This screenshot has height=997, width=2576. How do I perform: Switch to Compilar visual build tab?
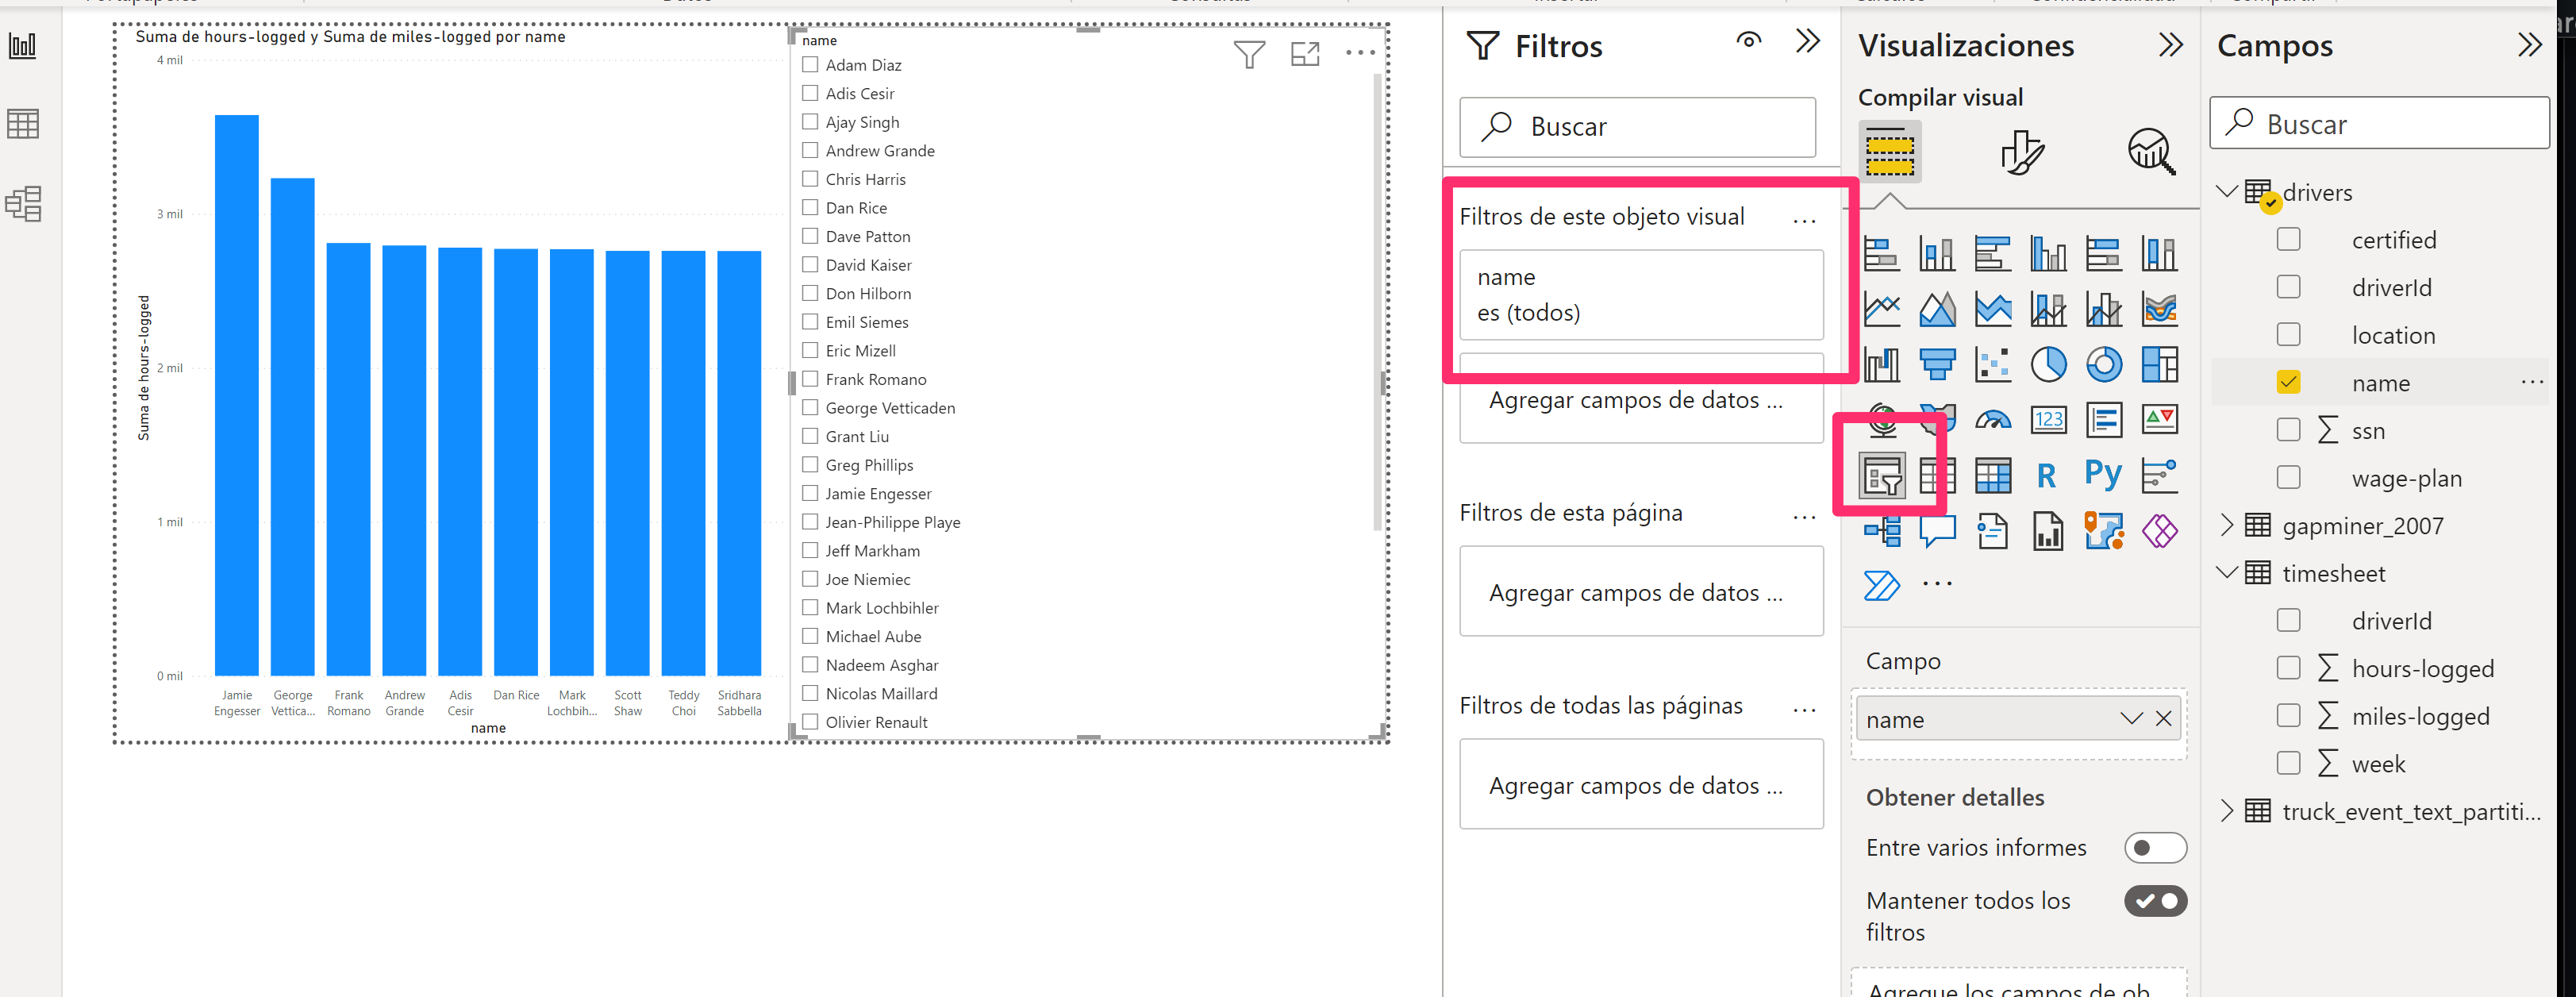(1889, 152)
